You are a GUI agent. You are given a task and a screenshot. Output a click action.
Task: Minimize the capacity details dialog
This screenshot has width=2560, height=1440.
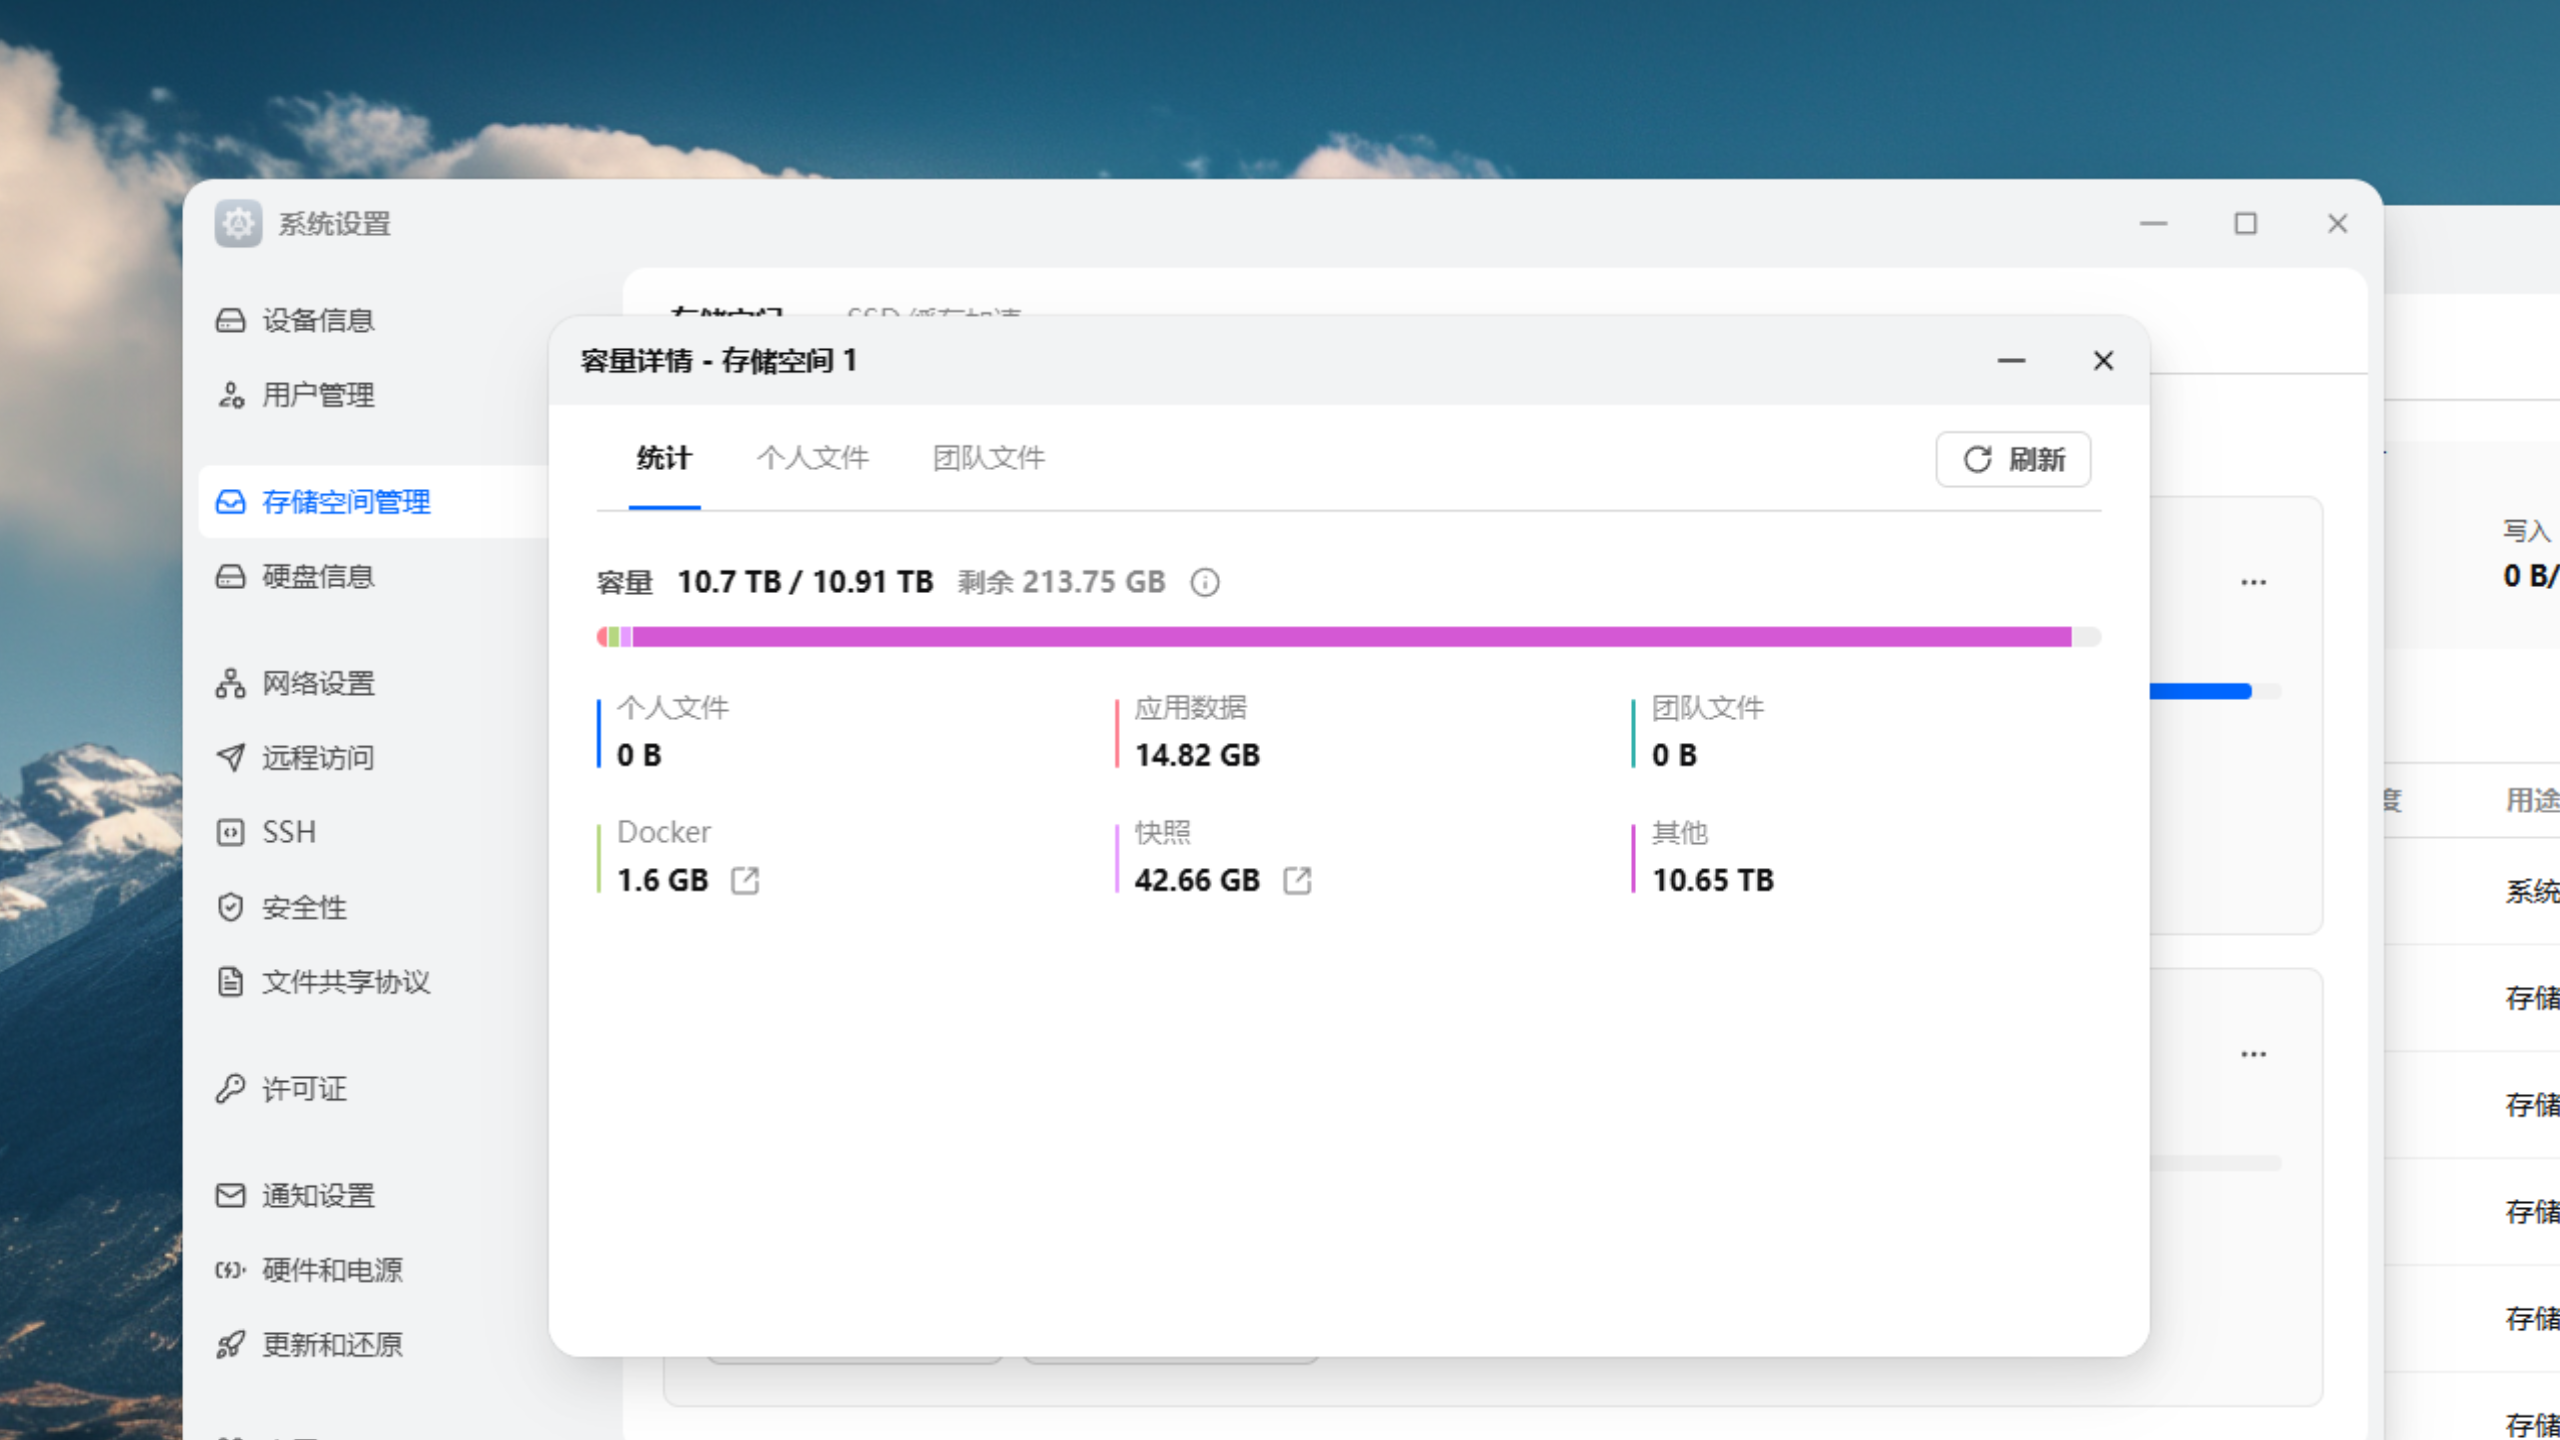[x=2011, y=361]
